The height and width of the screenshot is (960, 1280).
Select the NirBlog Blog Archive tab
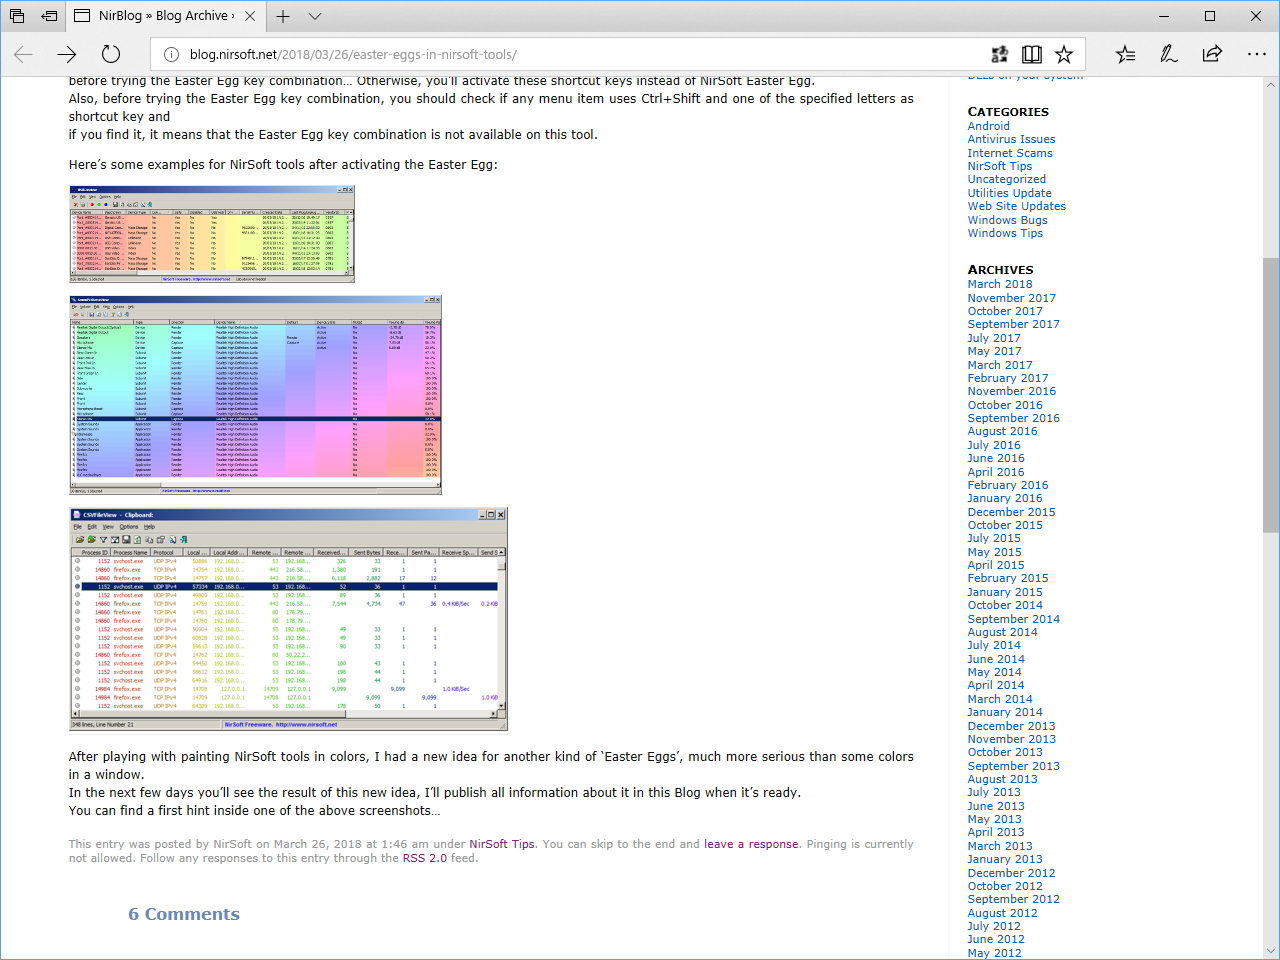(166, 16)
